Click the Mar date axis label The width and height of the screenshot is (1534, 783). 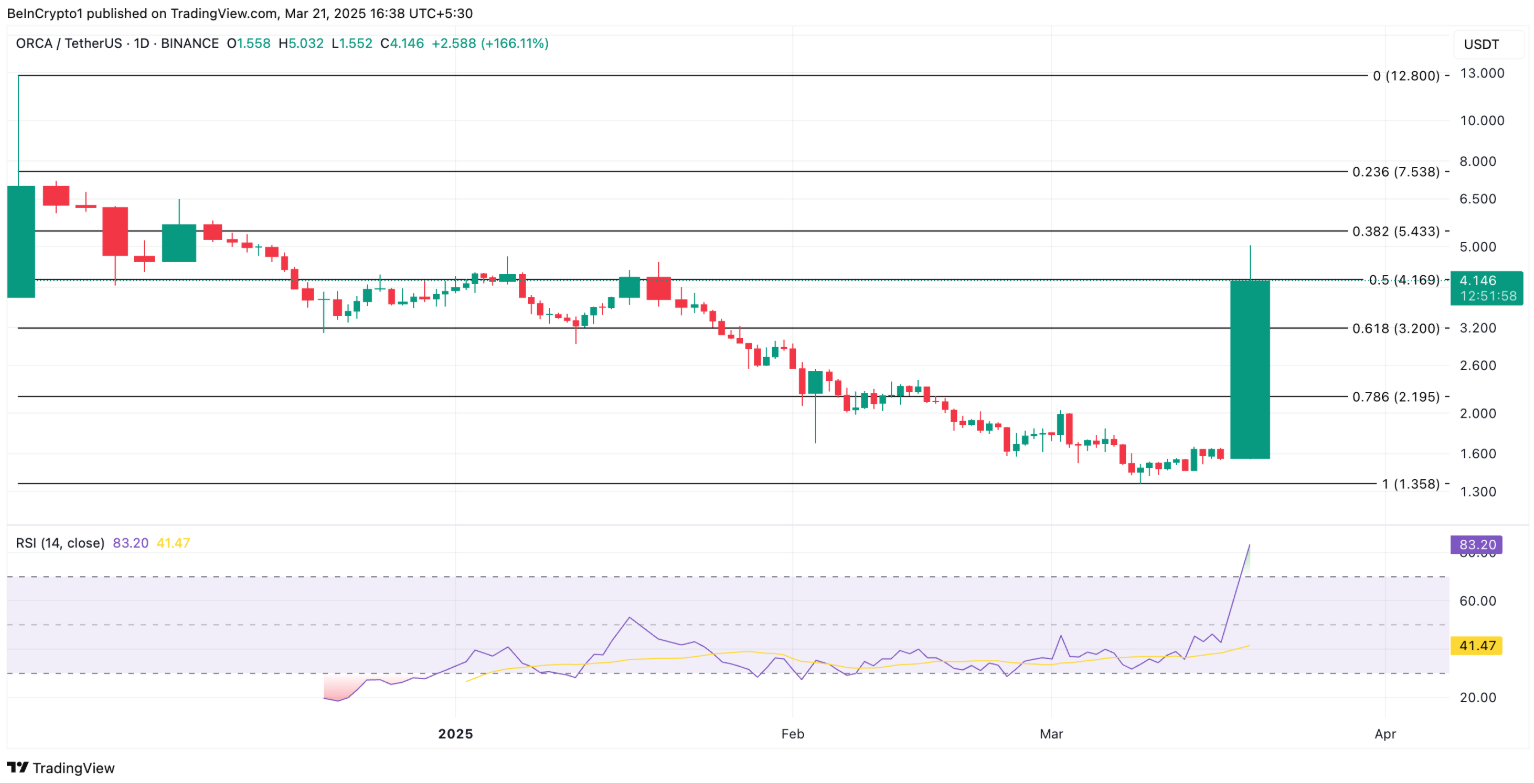[x=1051, y=733]
